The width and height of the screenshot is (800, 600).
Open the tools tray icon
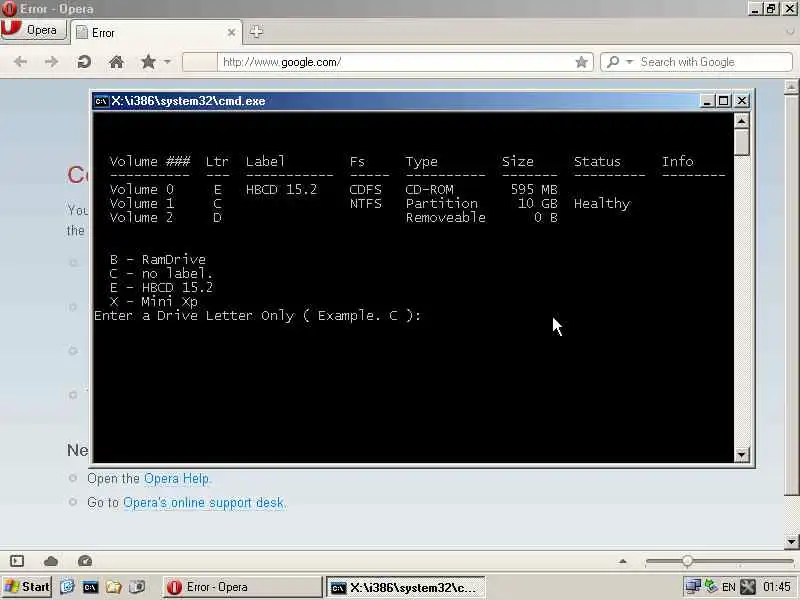[748, 587]
